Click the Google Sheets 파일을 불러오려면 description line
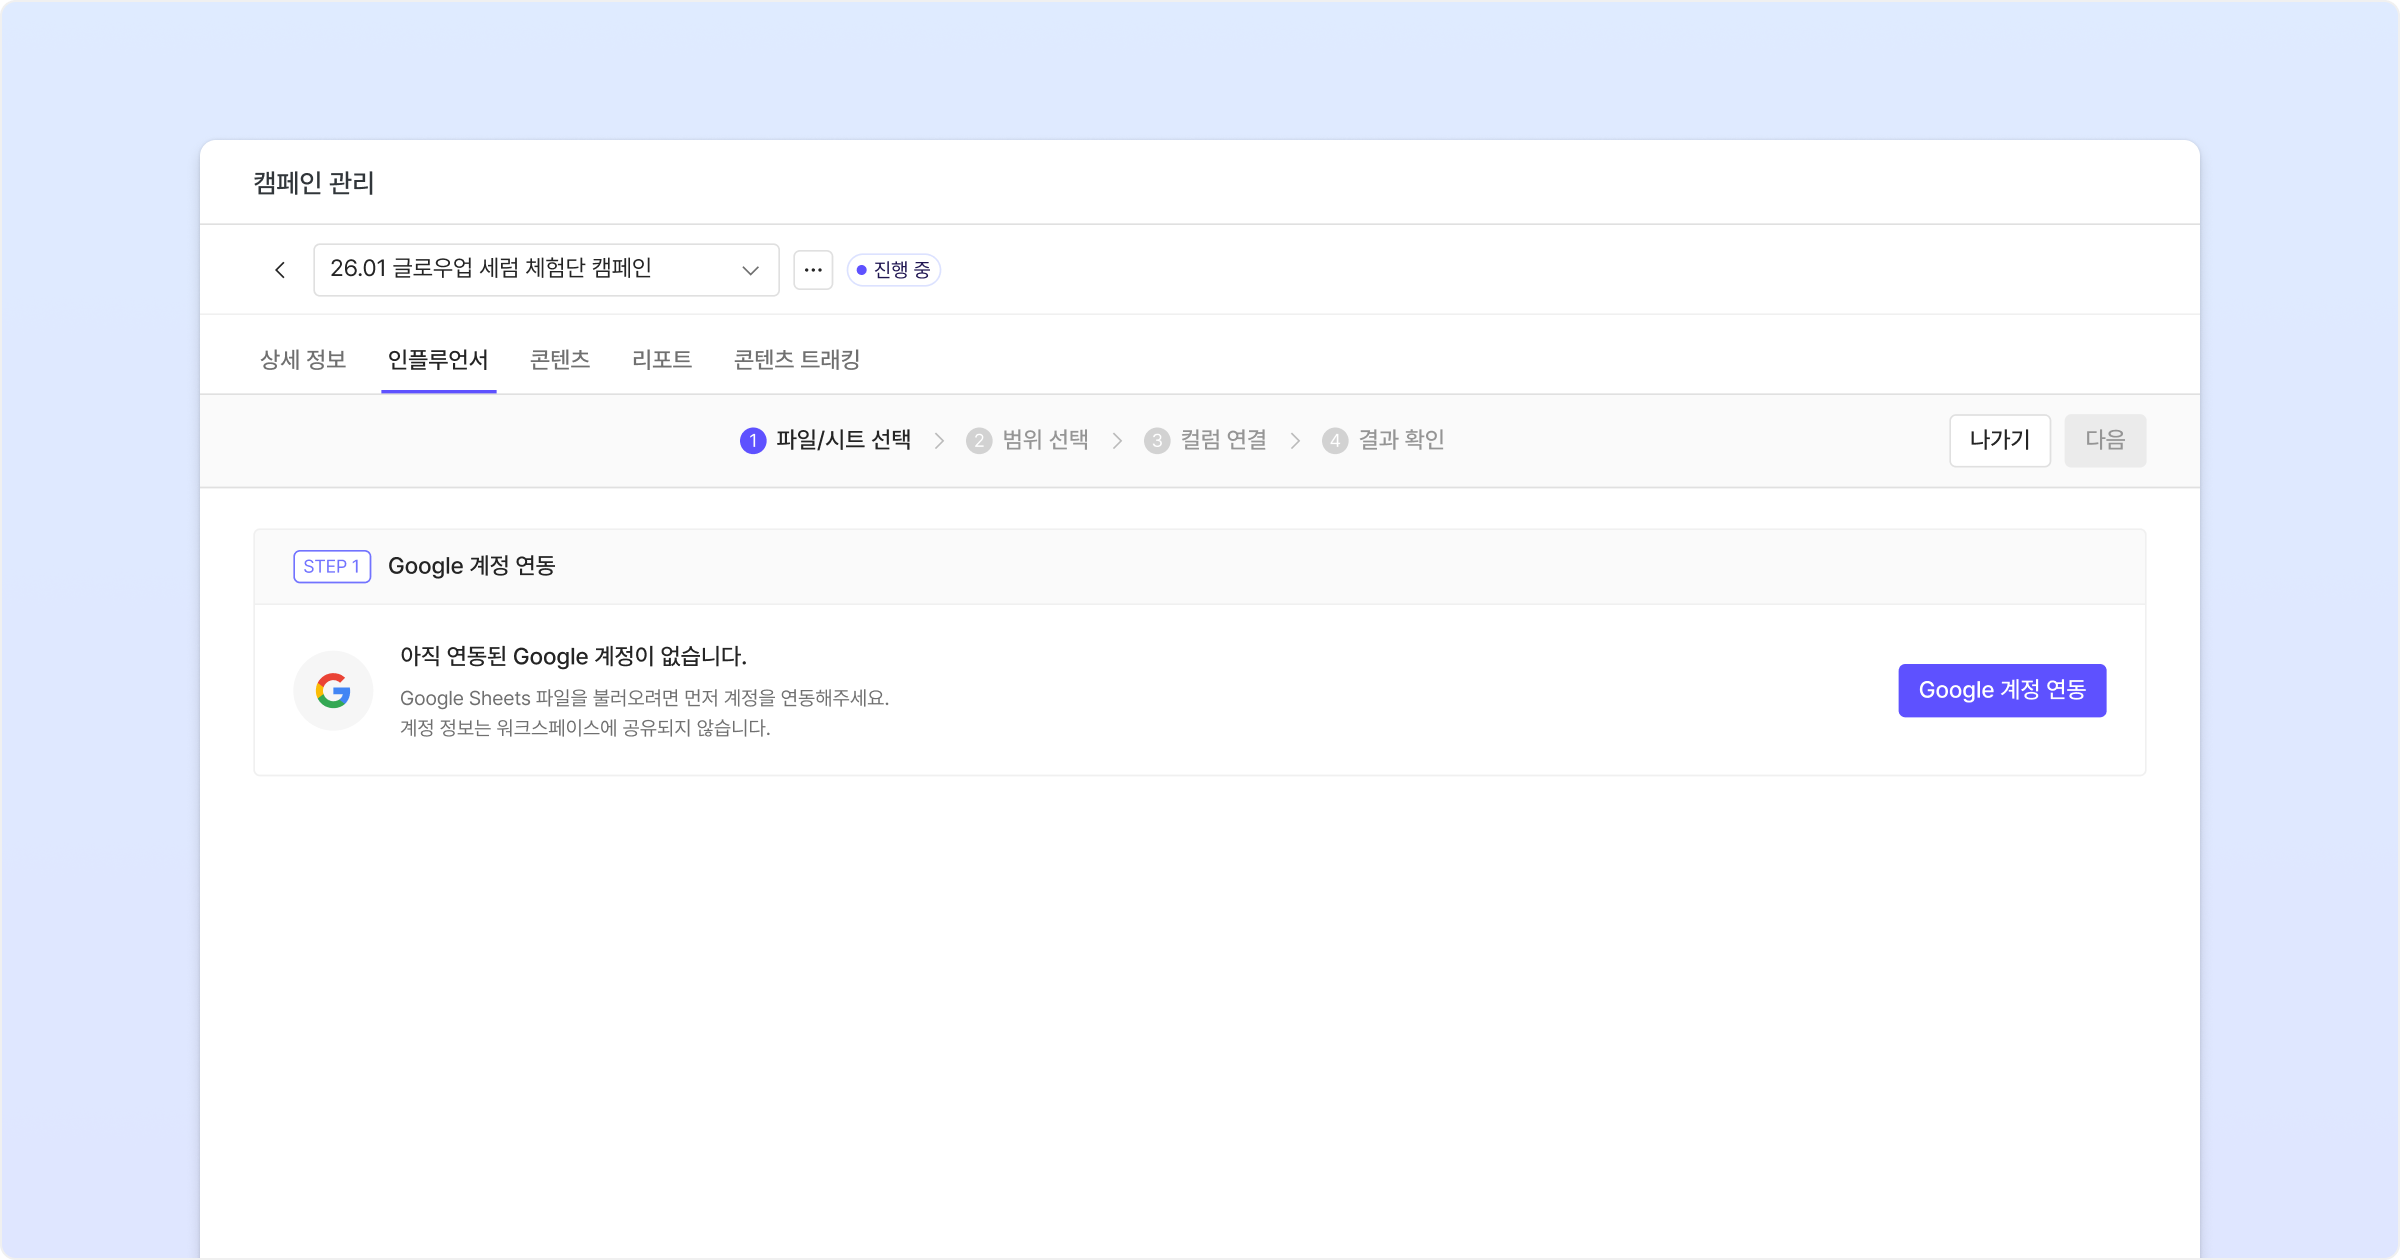The width and height of the screenshot is (2400, 1260). coord(645,698)
